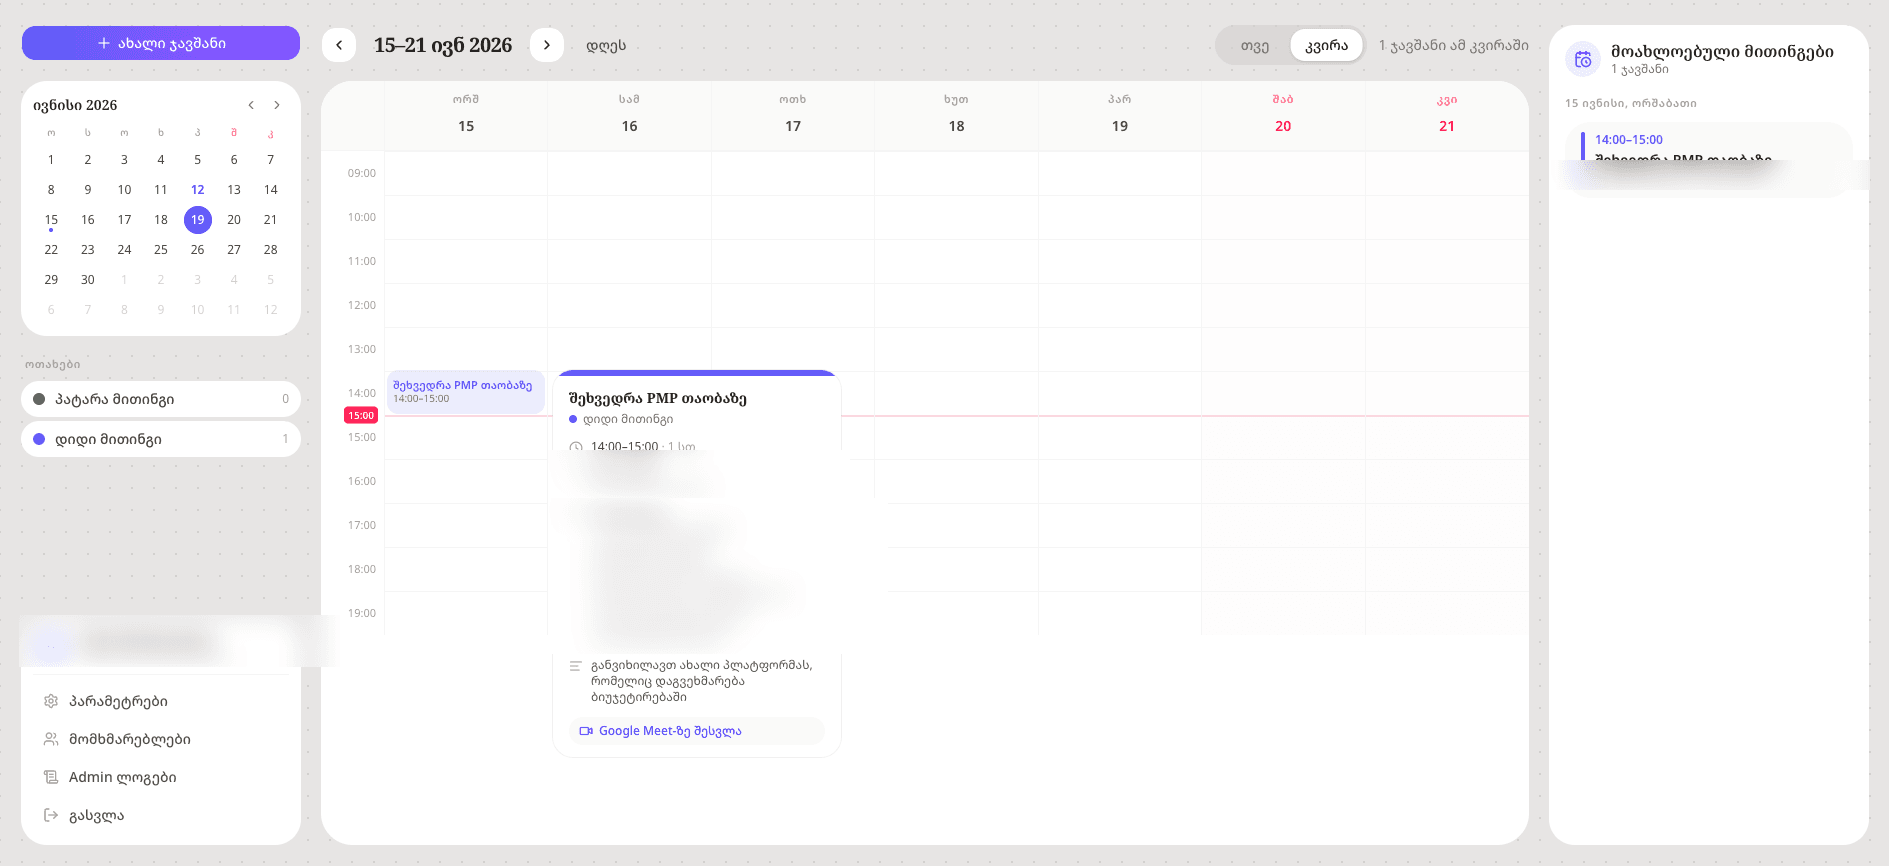Select Thursday 18 column header
1889x866 pixels.
956,115
